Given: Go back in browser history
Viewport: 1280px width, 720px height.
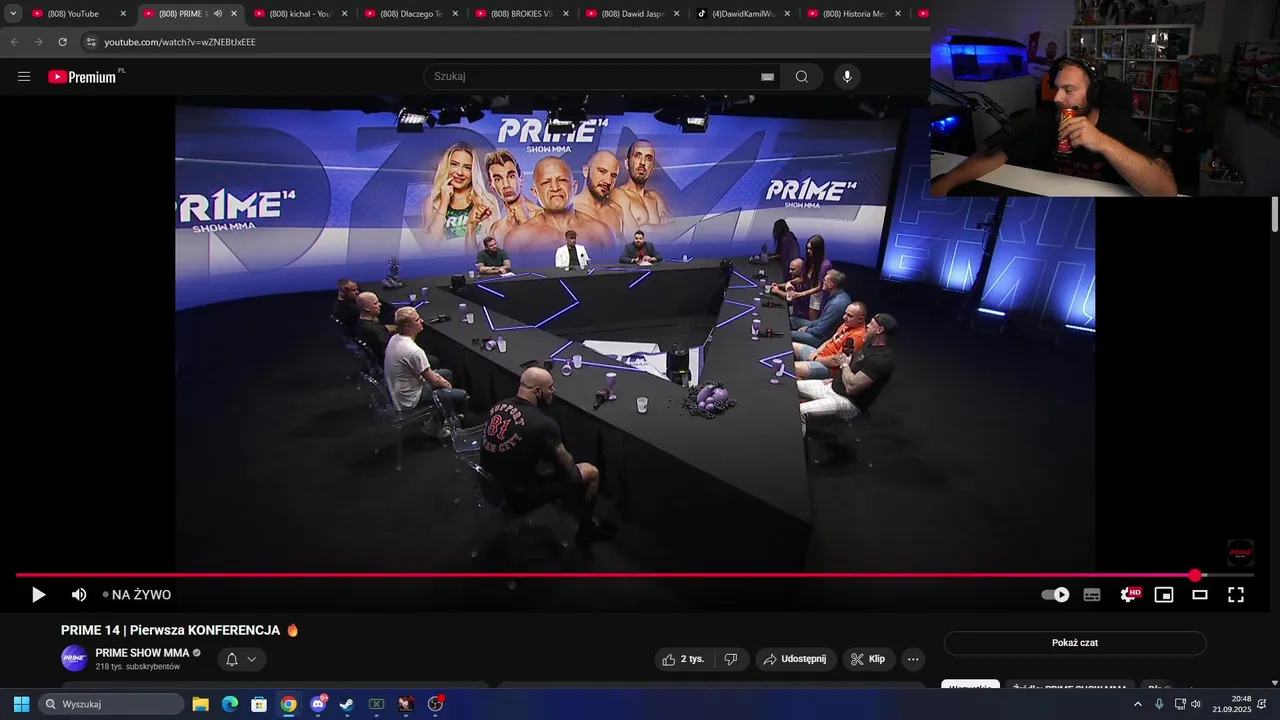Looking at the screenshot, I should [15, 42].
